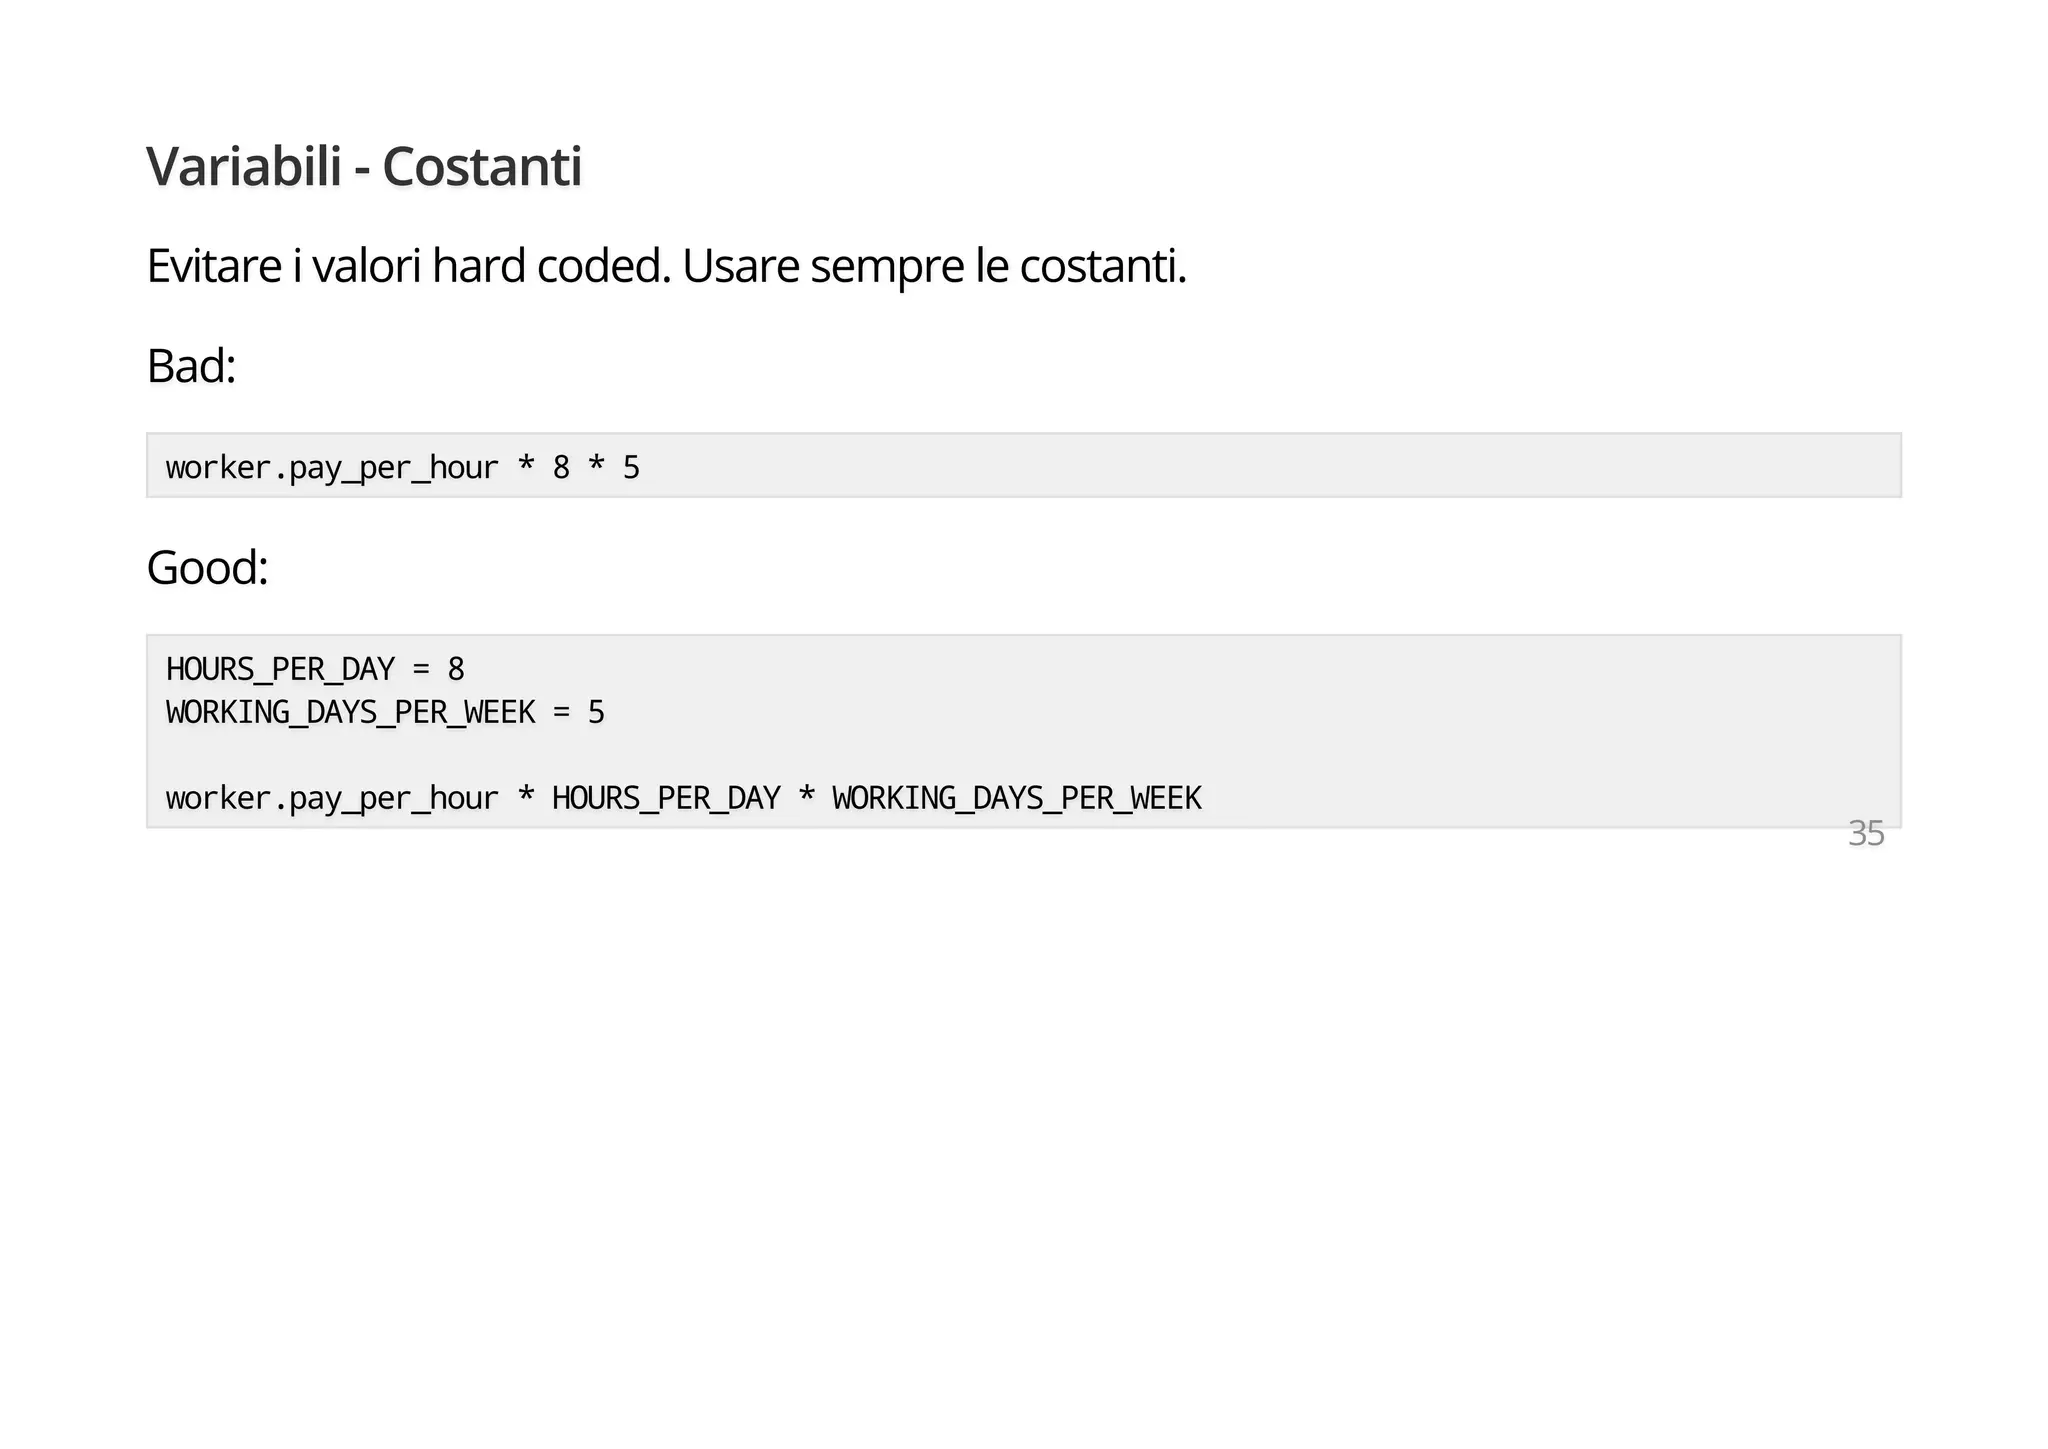
Task: Click WORKING_DAYS_PER_WEEK in the final expression line
Action: (x=1016, y=799)
